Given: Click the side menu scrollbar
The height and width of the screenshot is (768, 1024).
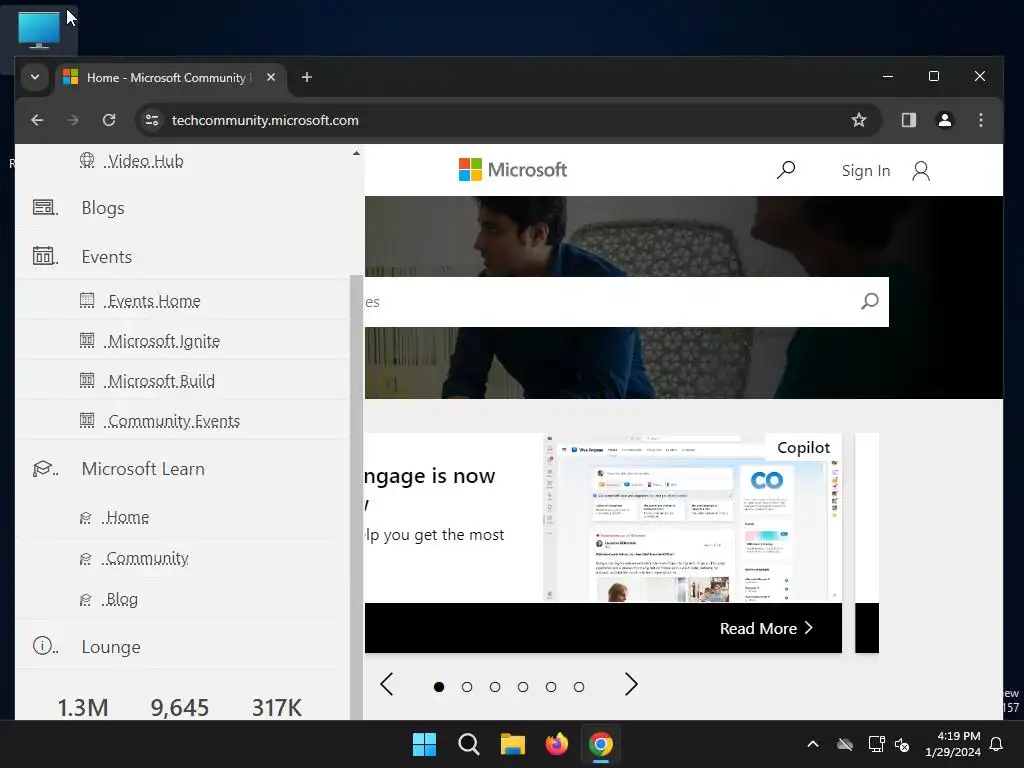Looking at the screenshot, I should click(356, 496).
